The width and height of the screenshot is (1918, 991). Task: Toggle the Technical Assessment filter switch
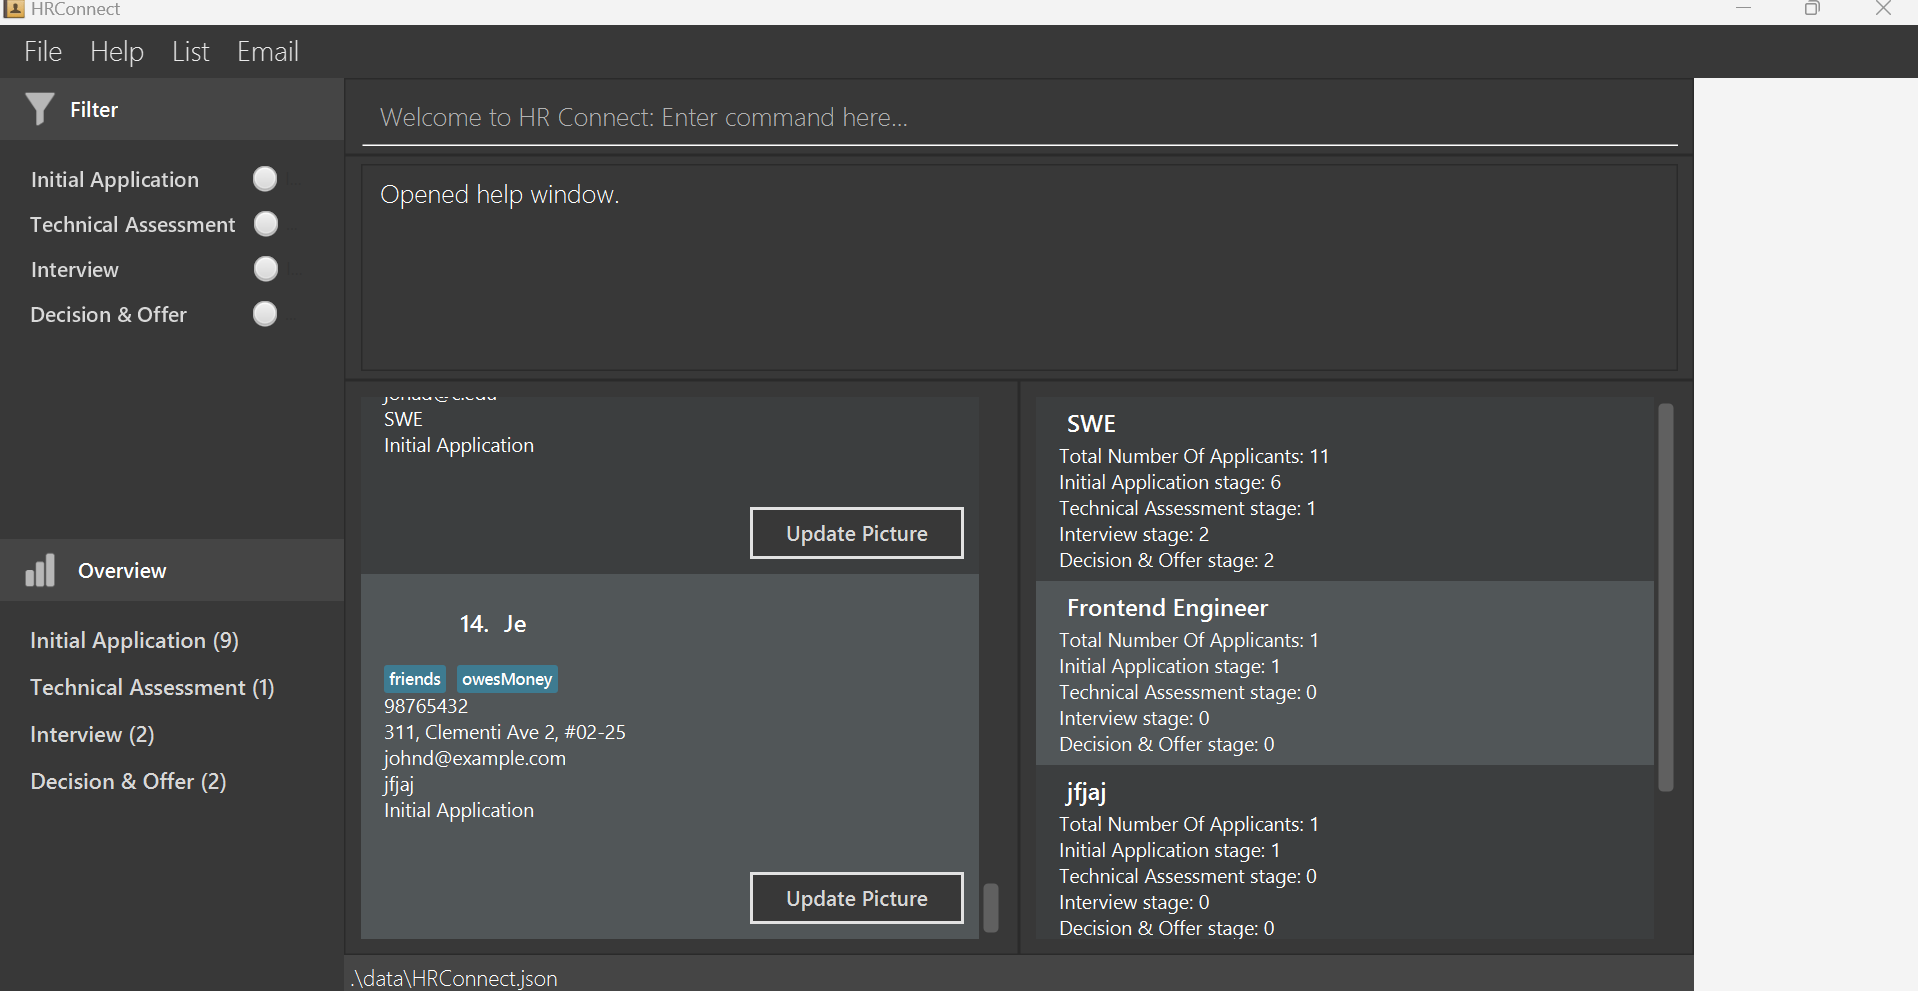265,224
